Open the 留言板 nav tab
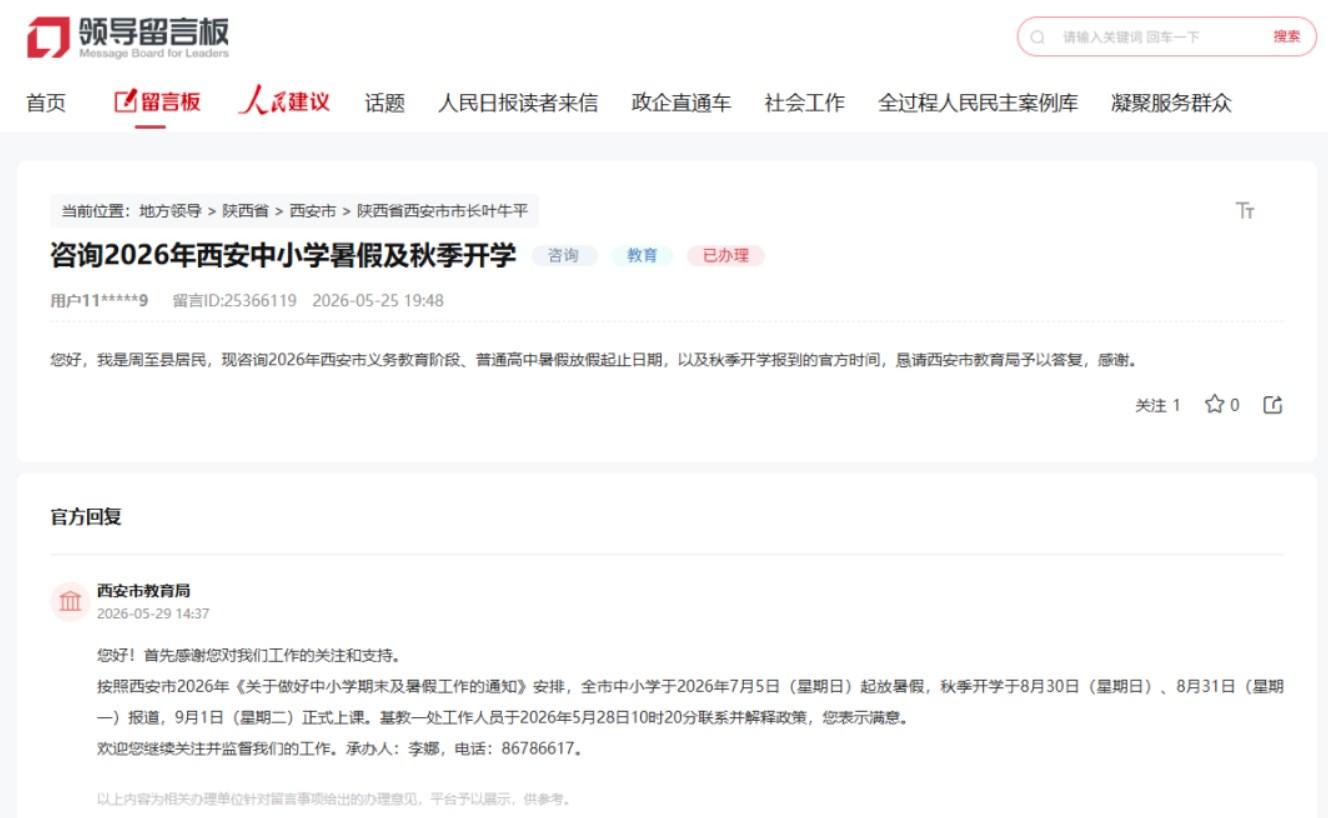The width and height of the screenshot is (1328, 818). click(x=157, y=102)
